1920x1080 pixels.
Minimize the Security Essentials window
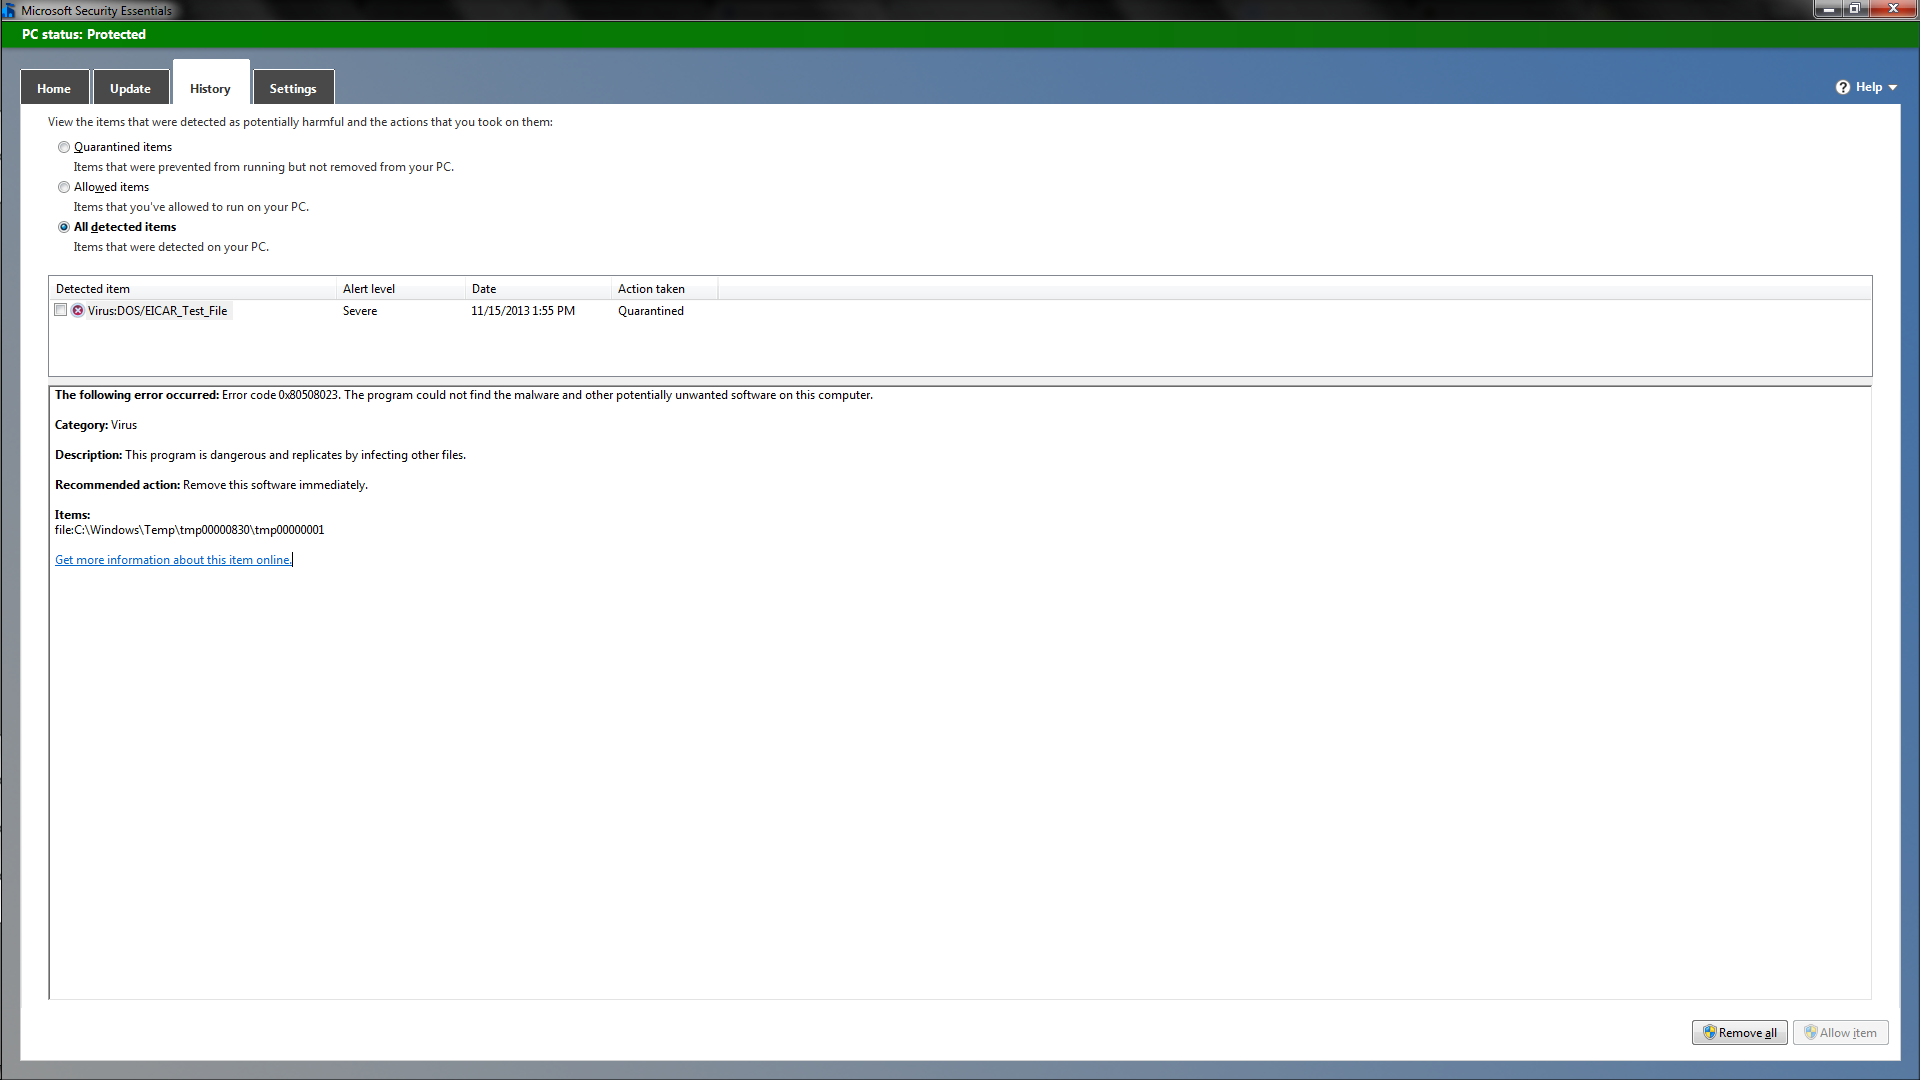(1829, 8)
